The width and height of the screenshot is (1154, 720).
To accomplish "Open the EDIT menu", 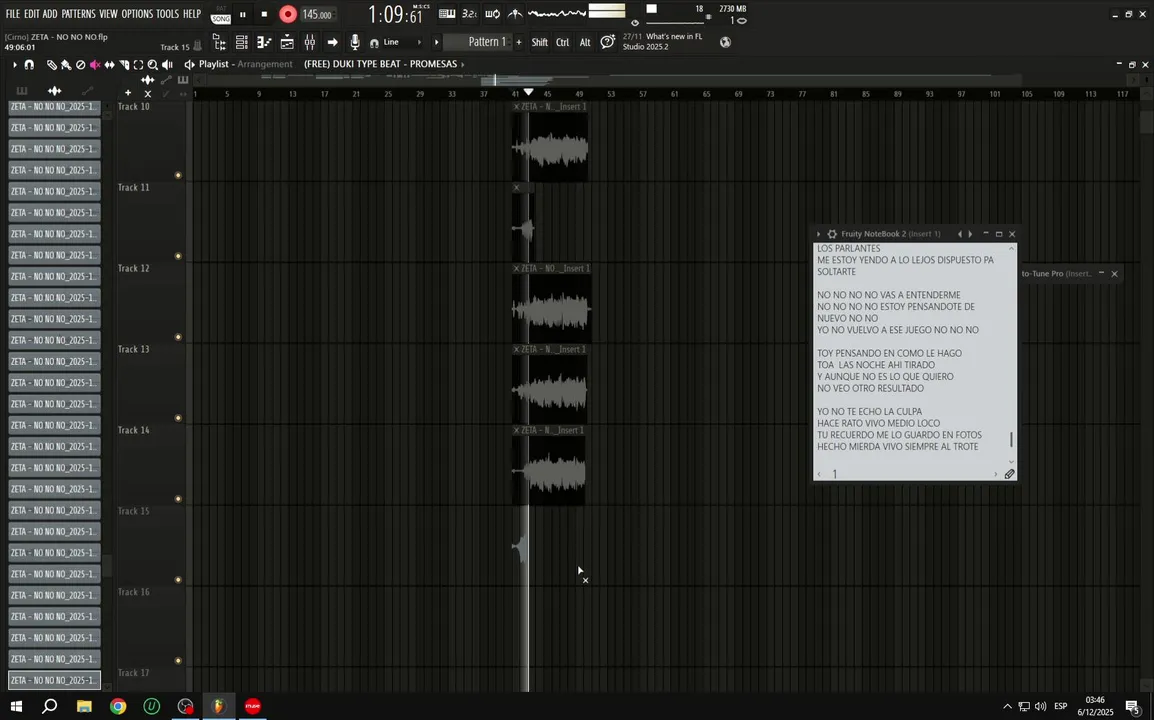I will (32, 14).
